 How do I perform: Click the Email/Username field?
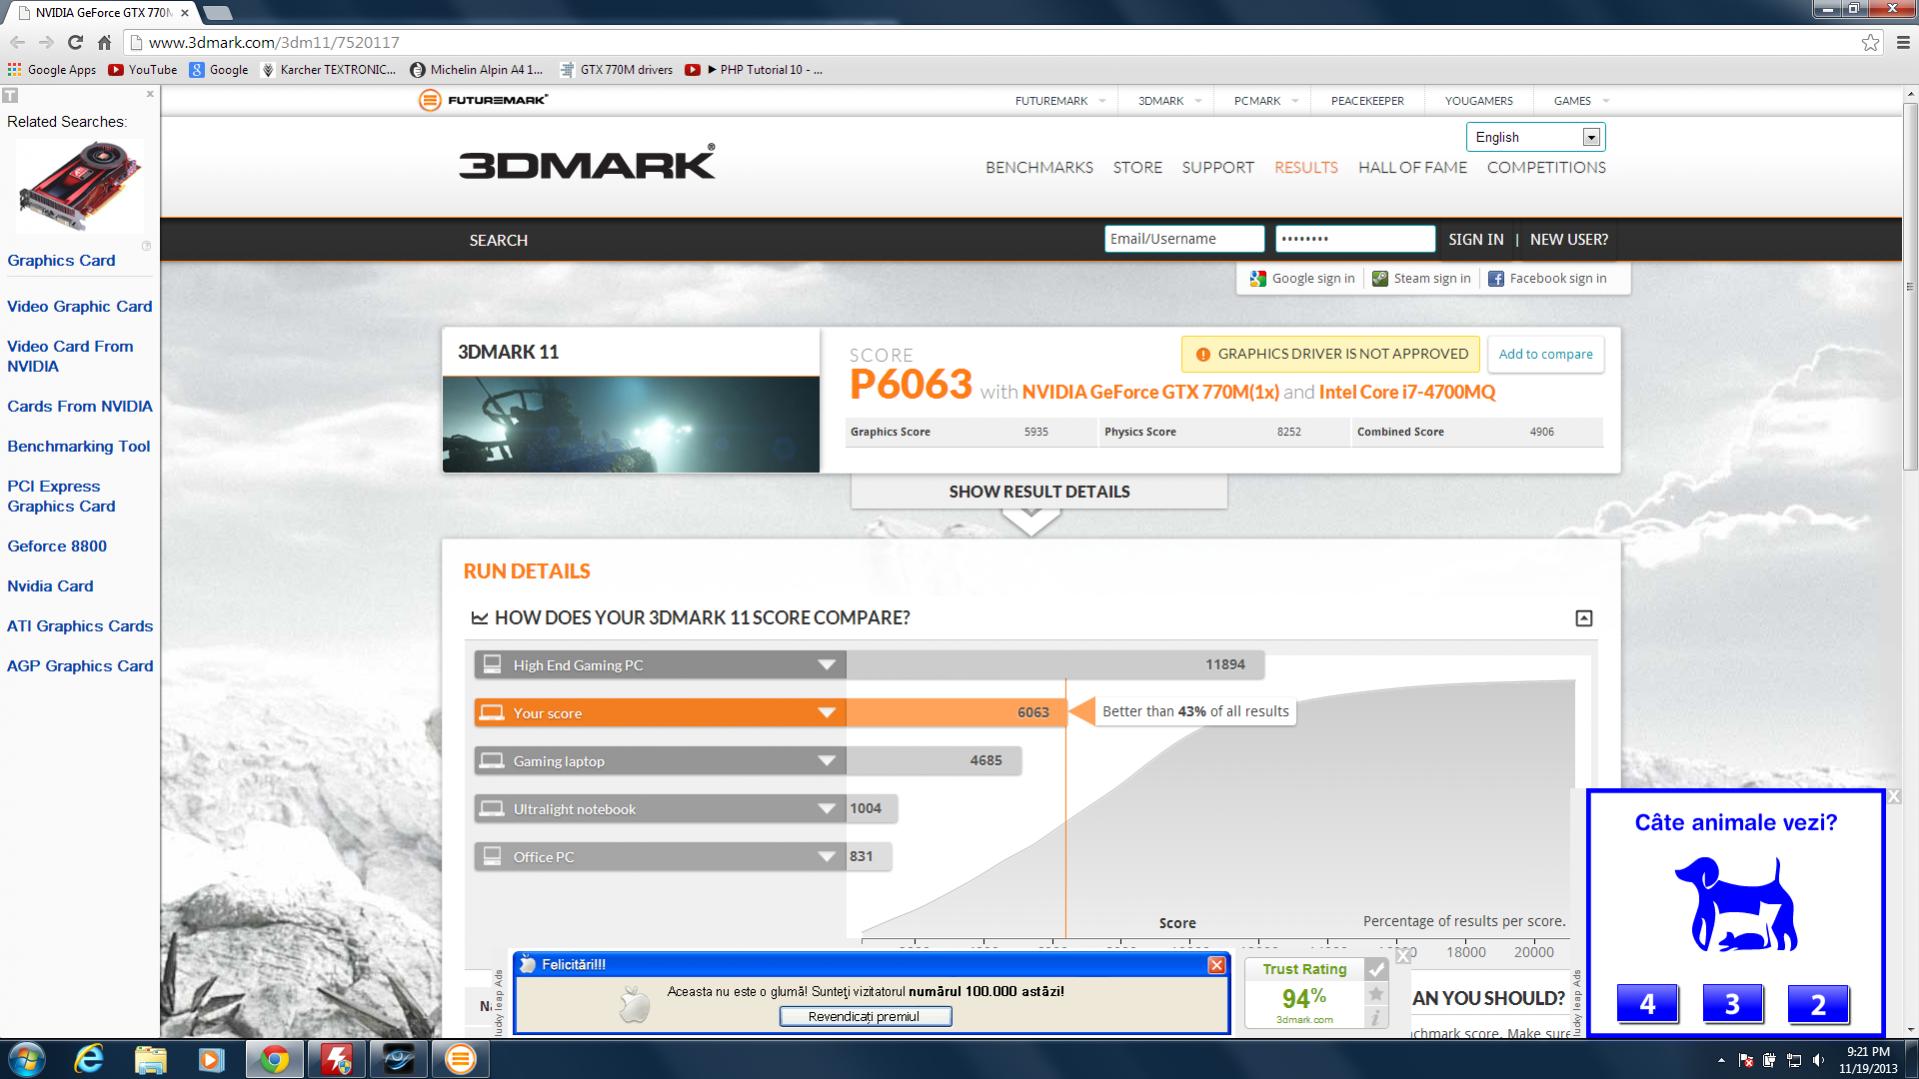tap(1184, 239)
